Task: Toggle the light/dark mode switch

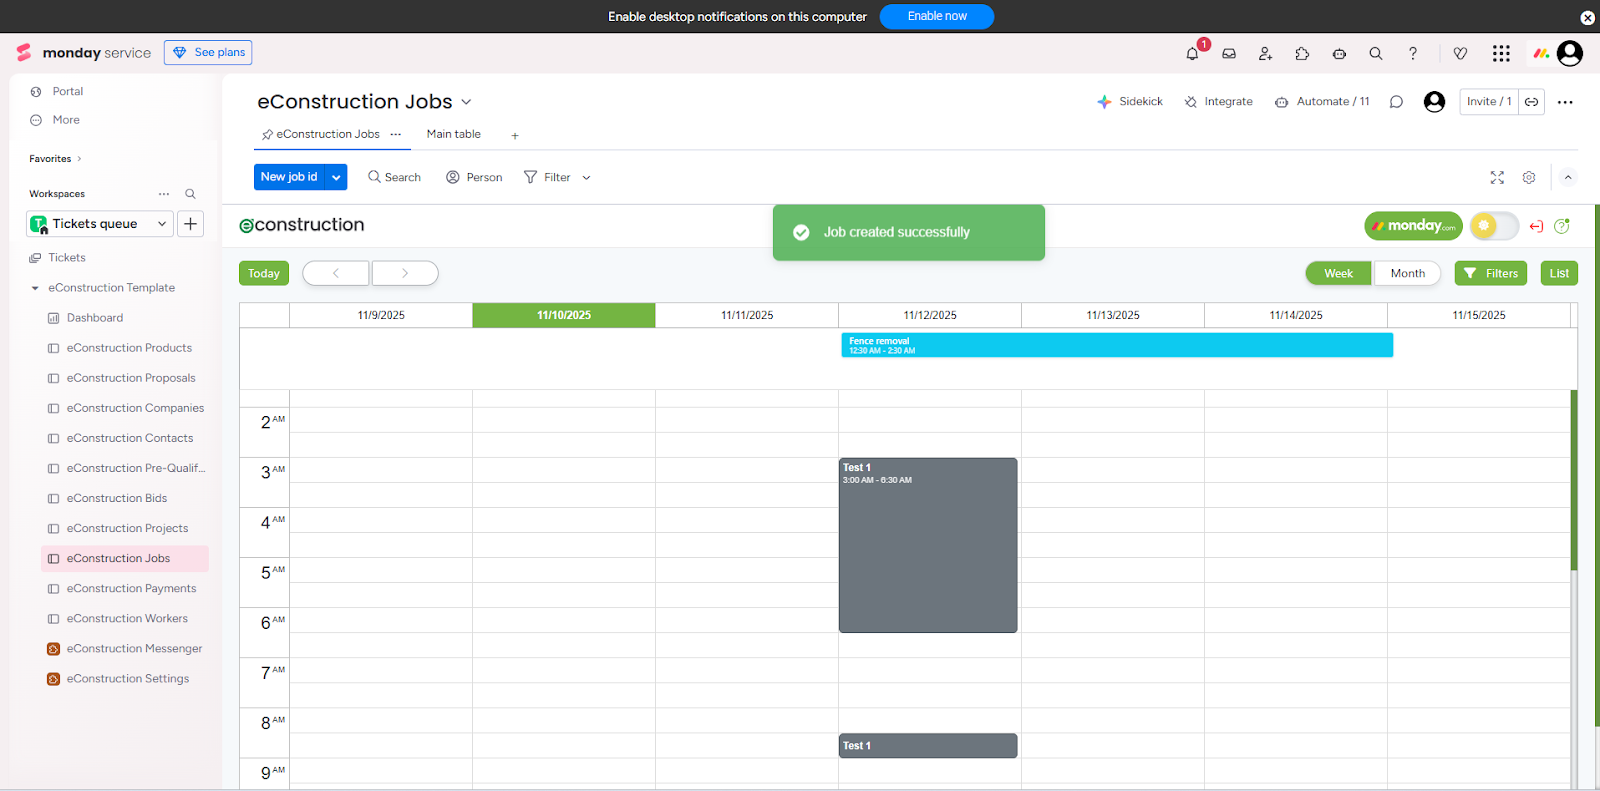Action: pyautogui.click(x=1494, y=226)
